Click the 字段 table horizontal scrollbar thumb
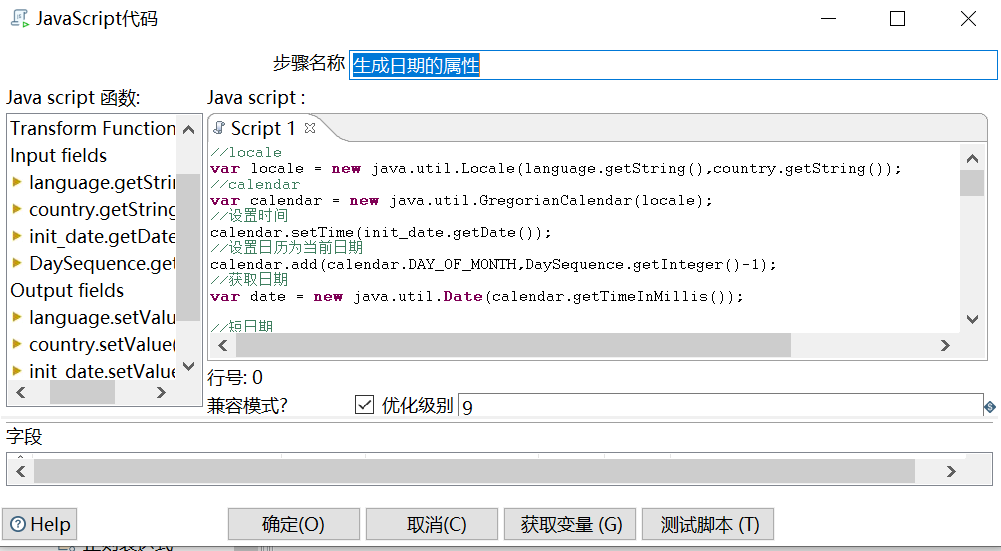The image size is (1001, 551). tap(474, 471)
